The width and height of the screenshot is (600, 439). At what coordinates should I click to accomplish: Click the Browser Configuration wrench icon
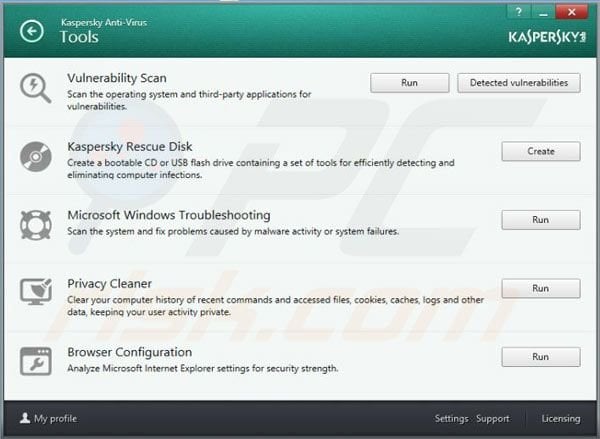point(36,361)
